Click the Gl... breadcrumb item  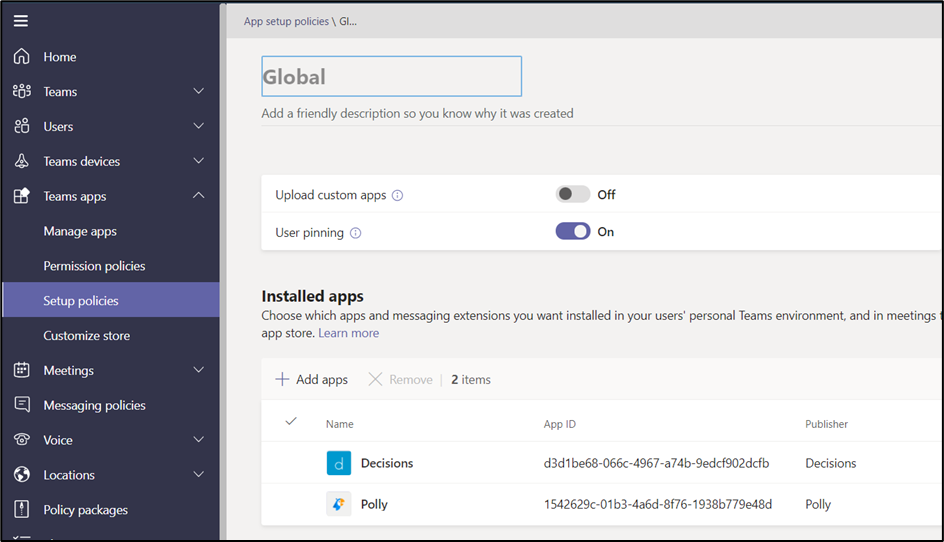click(348, 21)
